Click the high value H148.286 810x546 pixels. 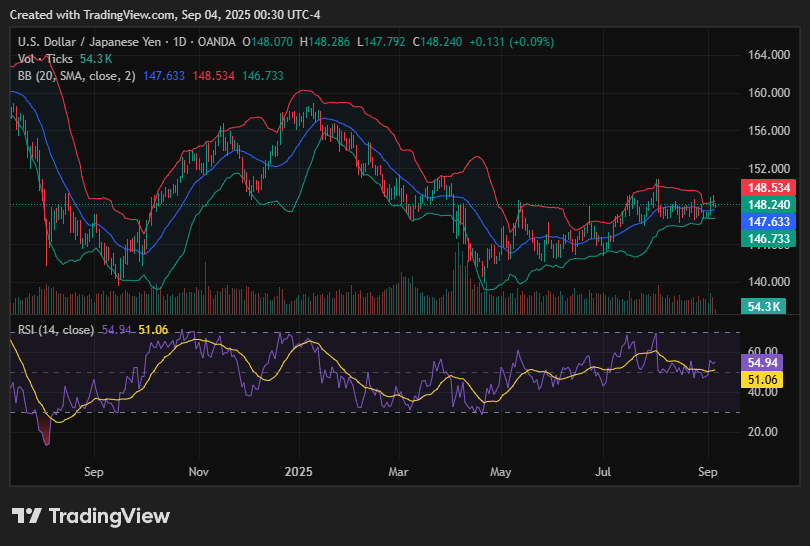tap(325, 42)
